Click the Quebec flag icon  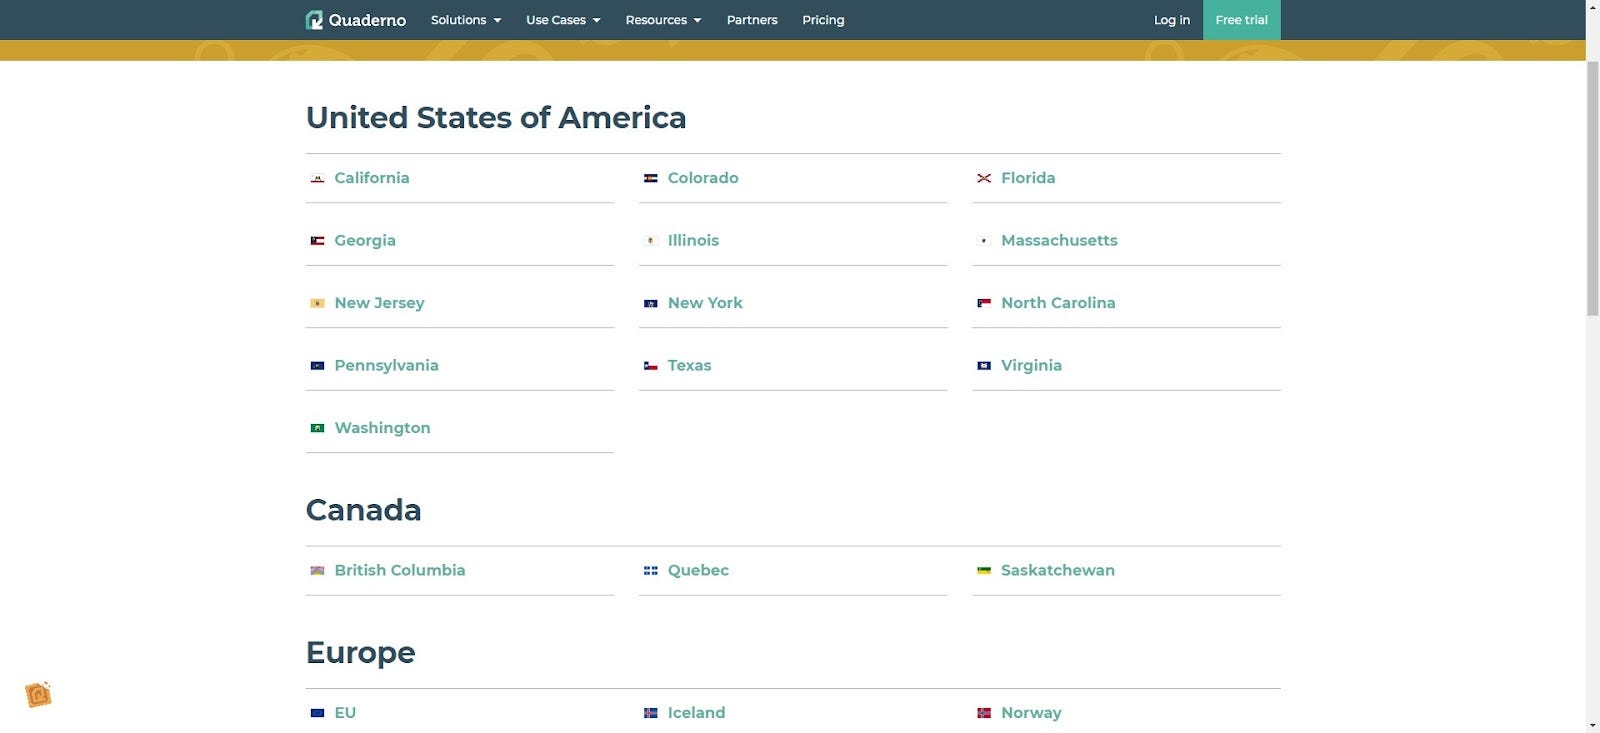650,571
